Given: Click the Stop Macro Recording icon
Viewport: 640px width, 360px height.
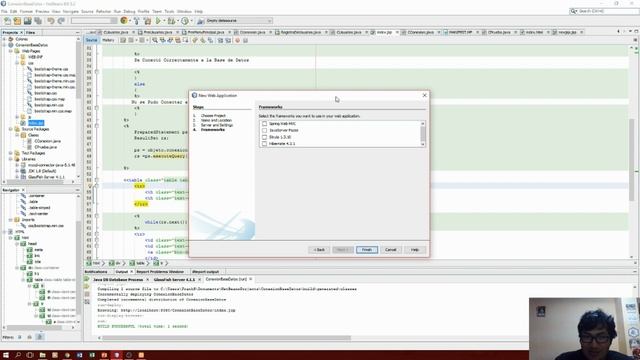Looking at the screenshot, I should (245, 40).
